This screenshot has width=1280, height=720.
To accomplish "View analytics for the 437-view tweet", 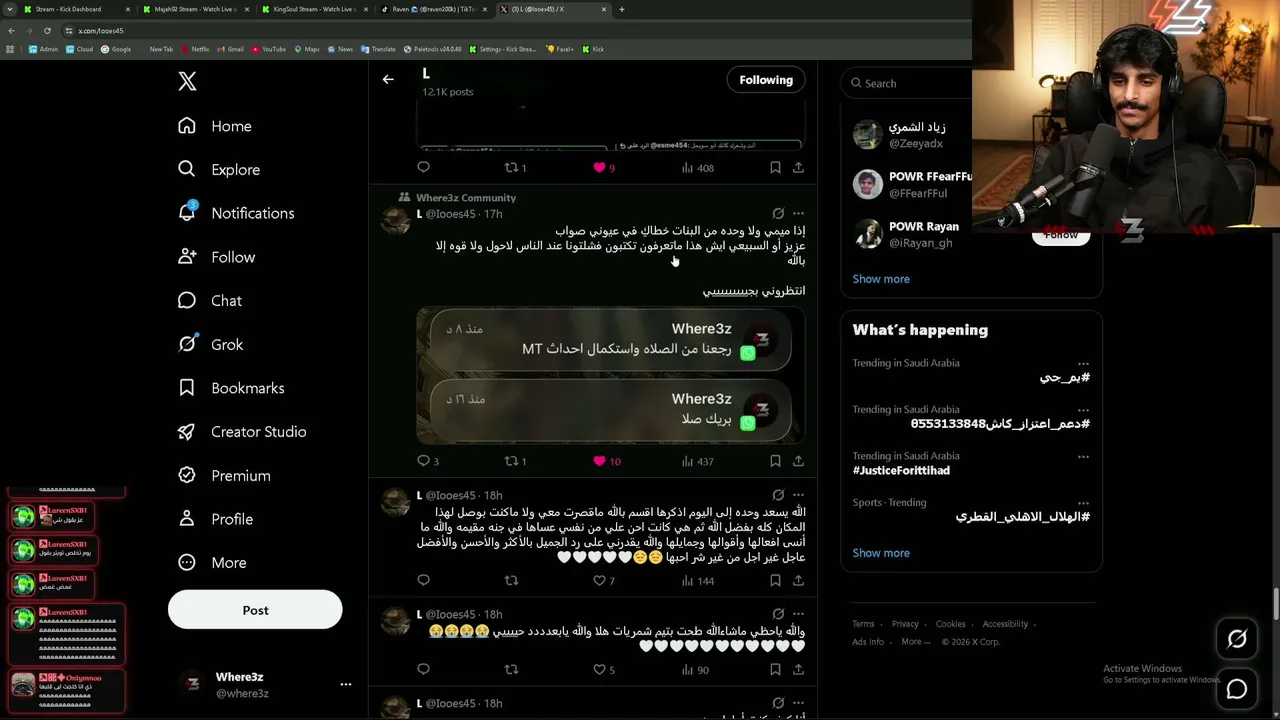I will pos(697,461).
